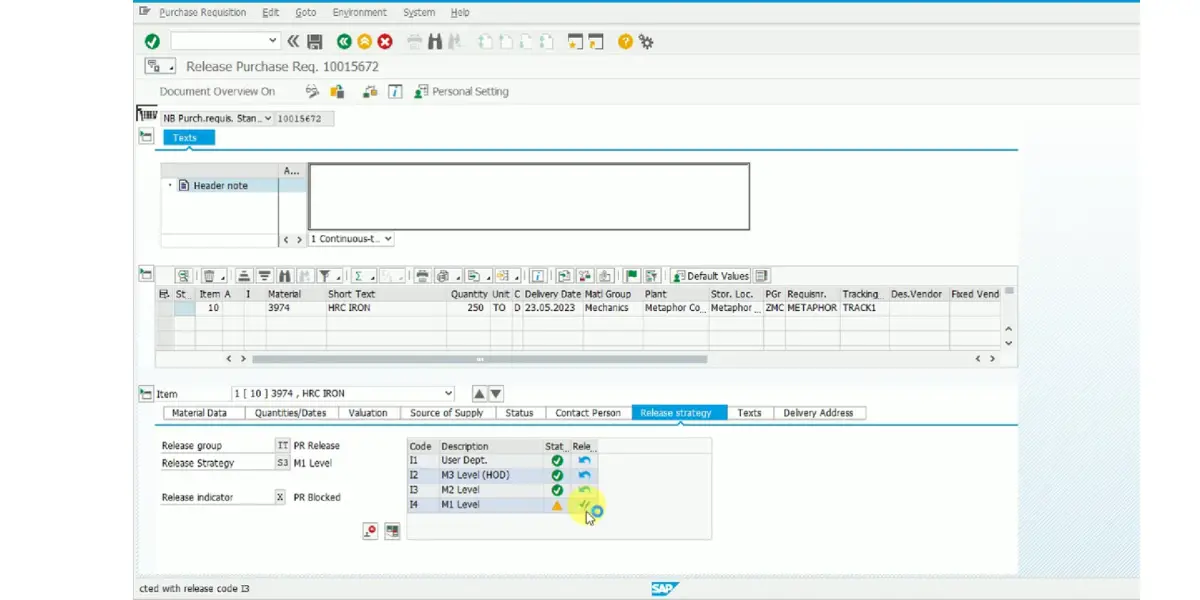The height and width of the screenshot is (600, 1200).
Task: Open the Edit menu
Action: [x=271, y=12]
